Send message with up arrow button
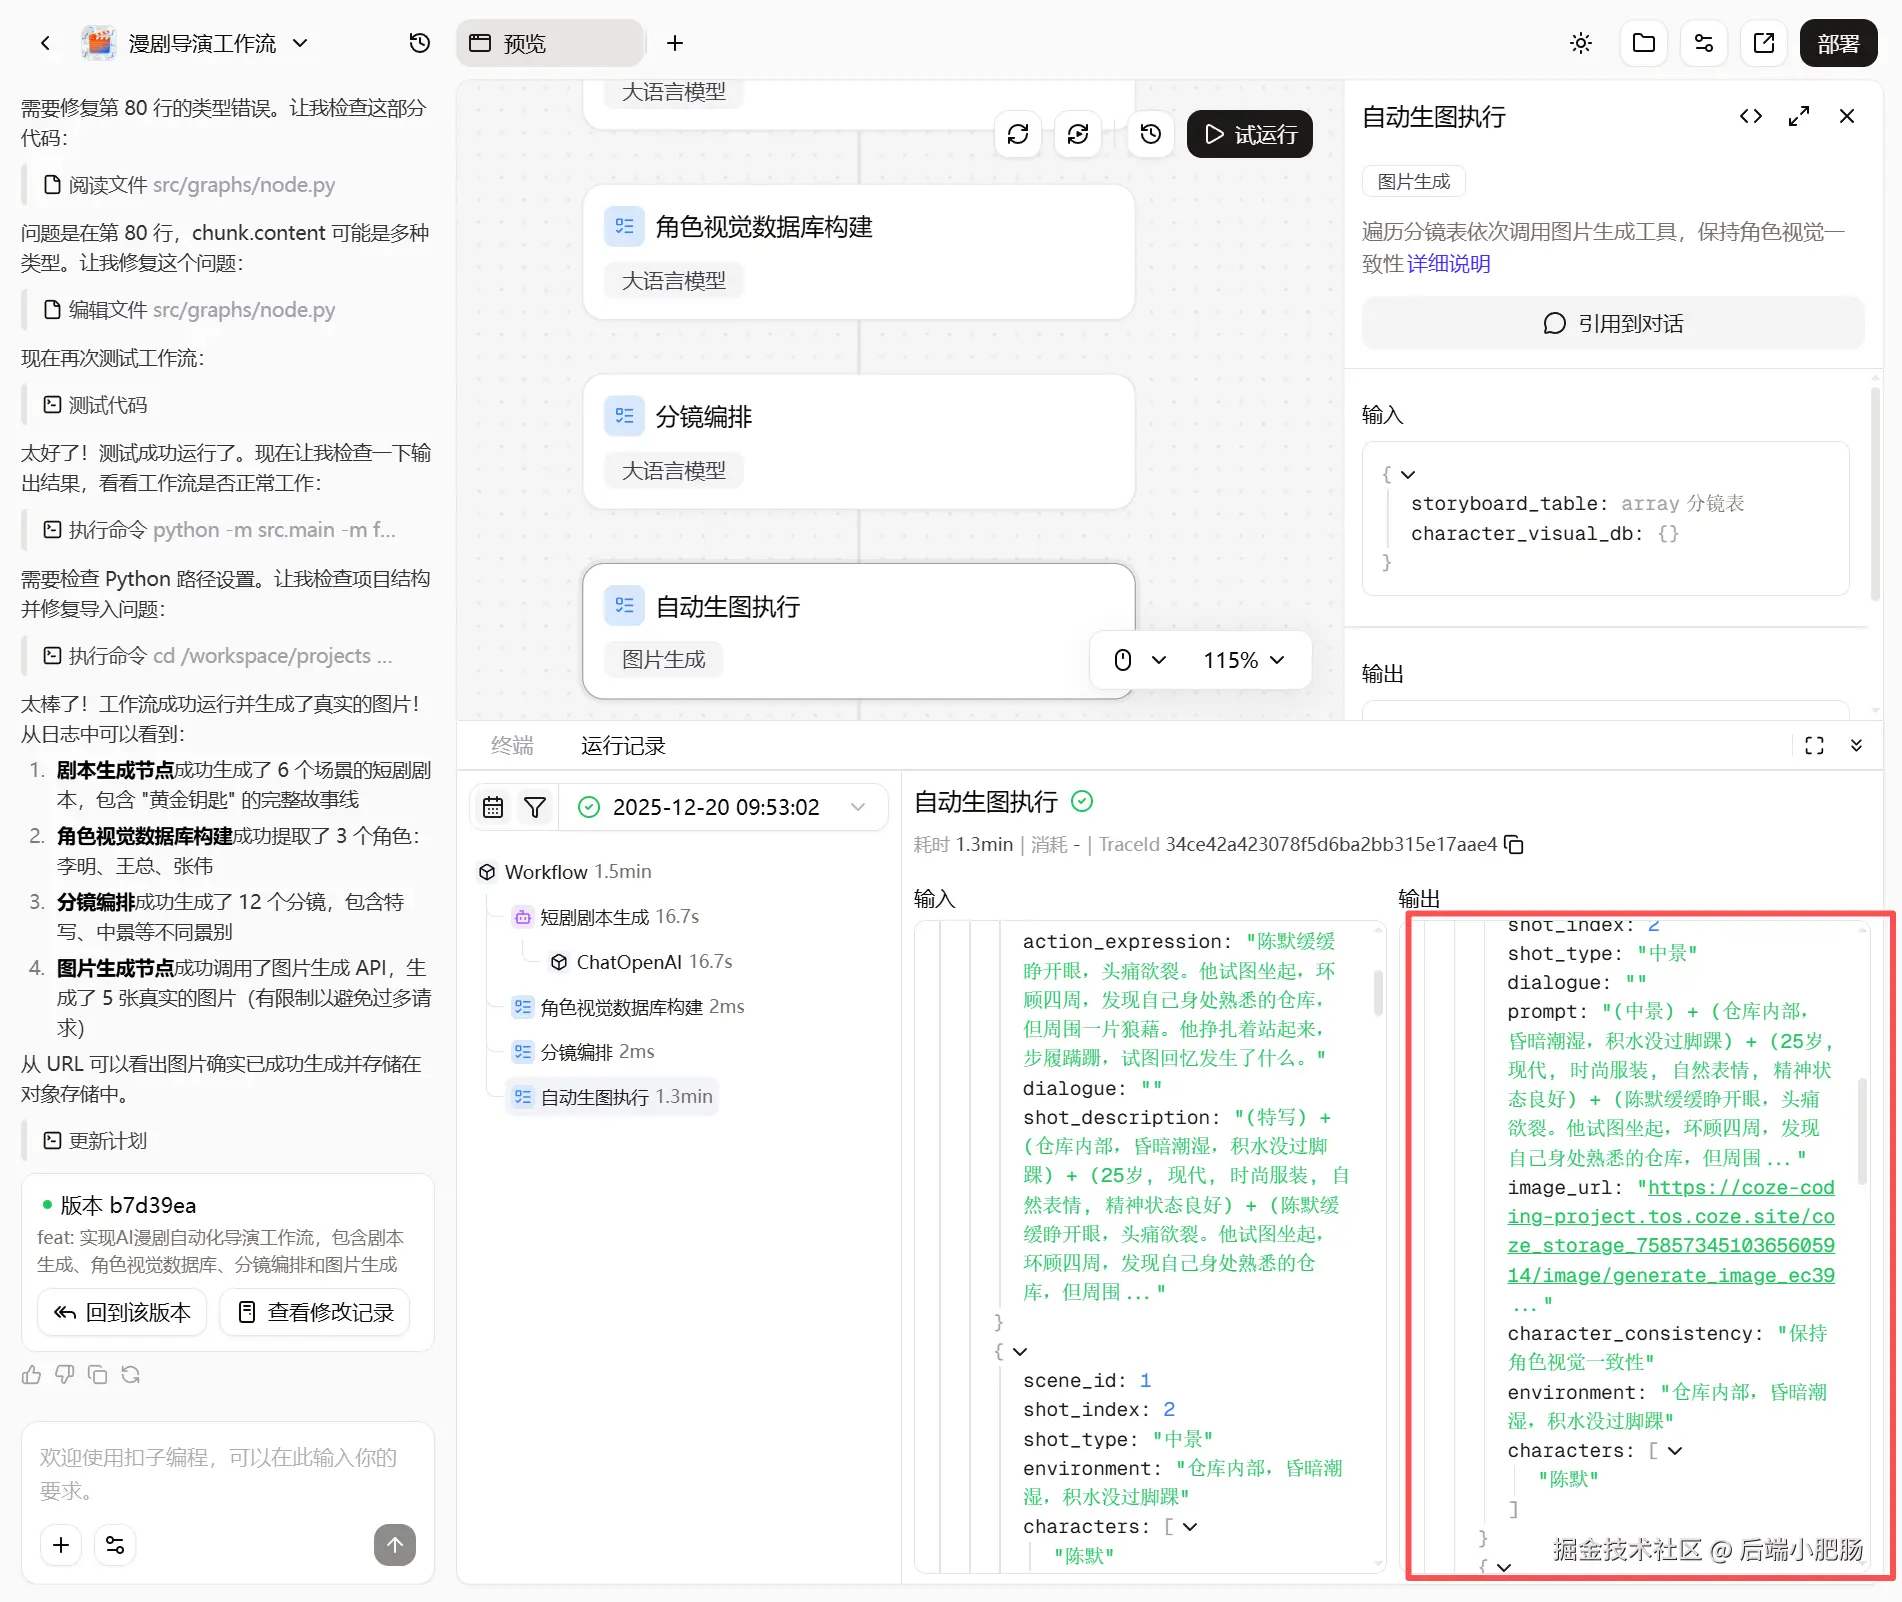The width and height of the screenshot is (1902, 1602). point(395,1545)
